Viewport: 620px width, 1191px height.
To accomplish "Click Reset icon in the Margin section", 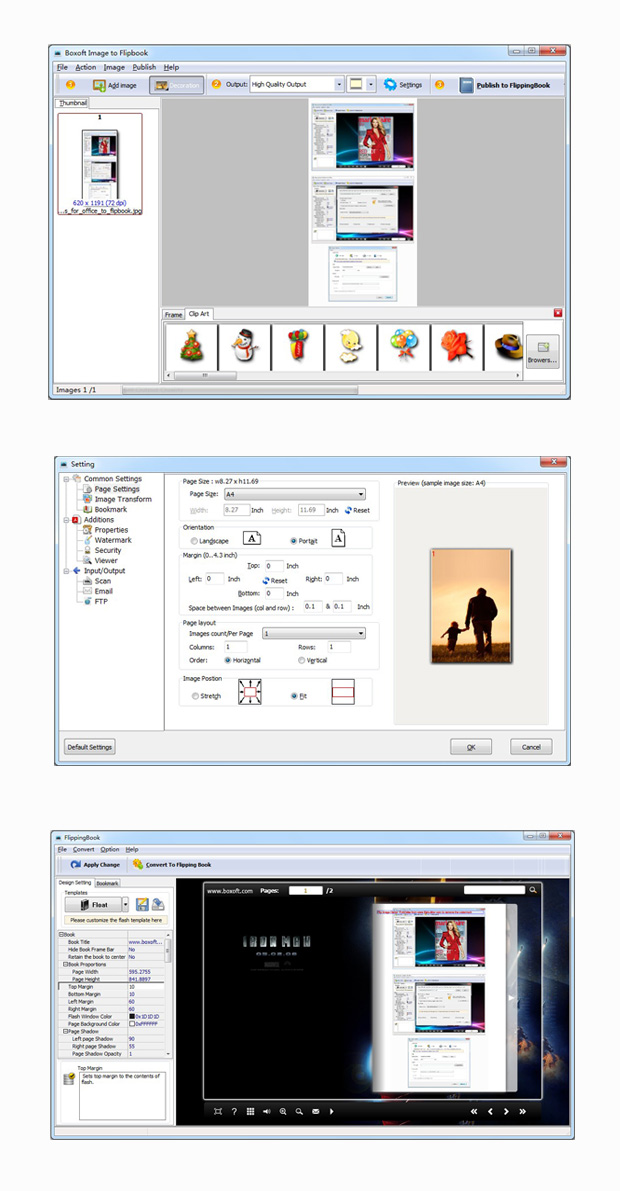I will pyautogui.click(x=266, y=580).
